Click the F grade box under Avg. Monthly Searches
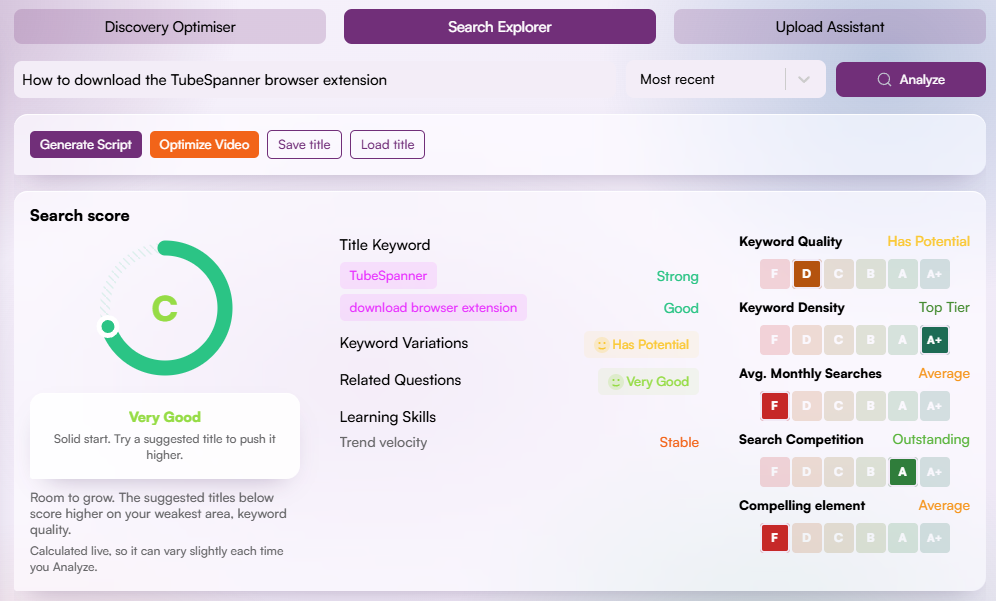This screenshot has height=601, width=996. (x=774, y=406)
